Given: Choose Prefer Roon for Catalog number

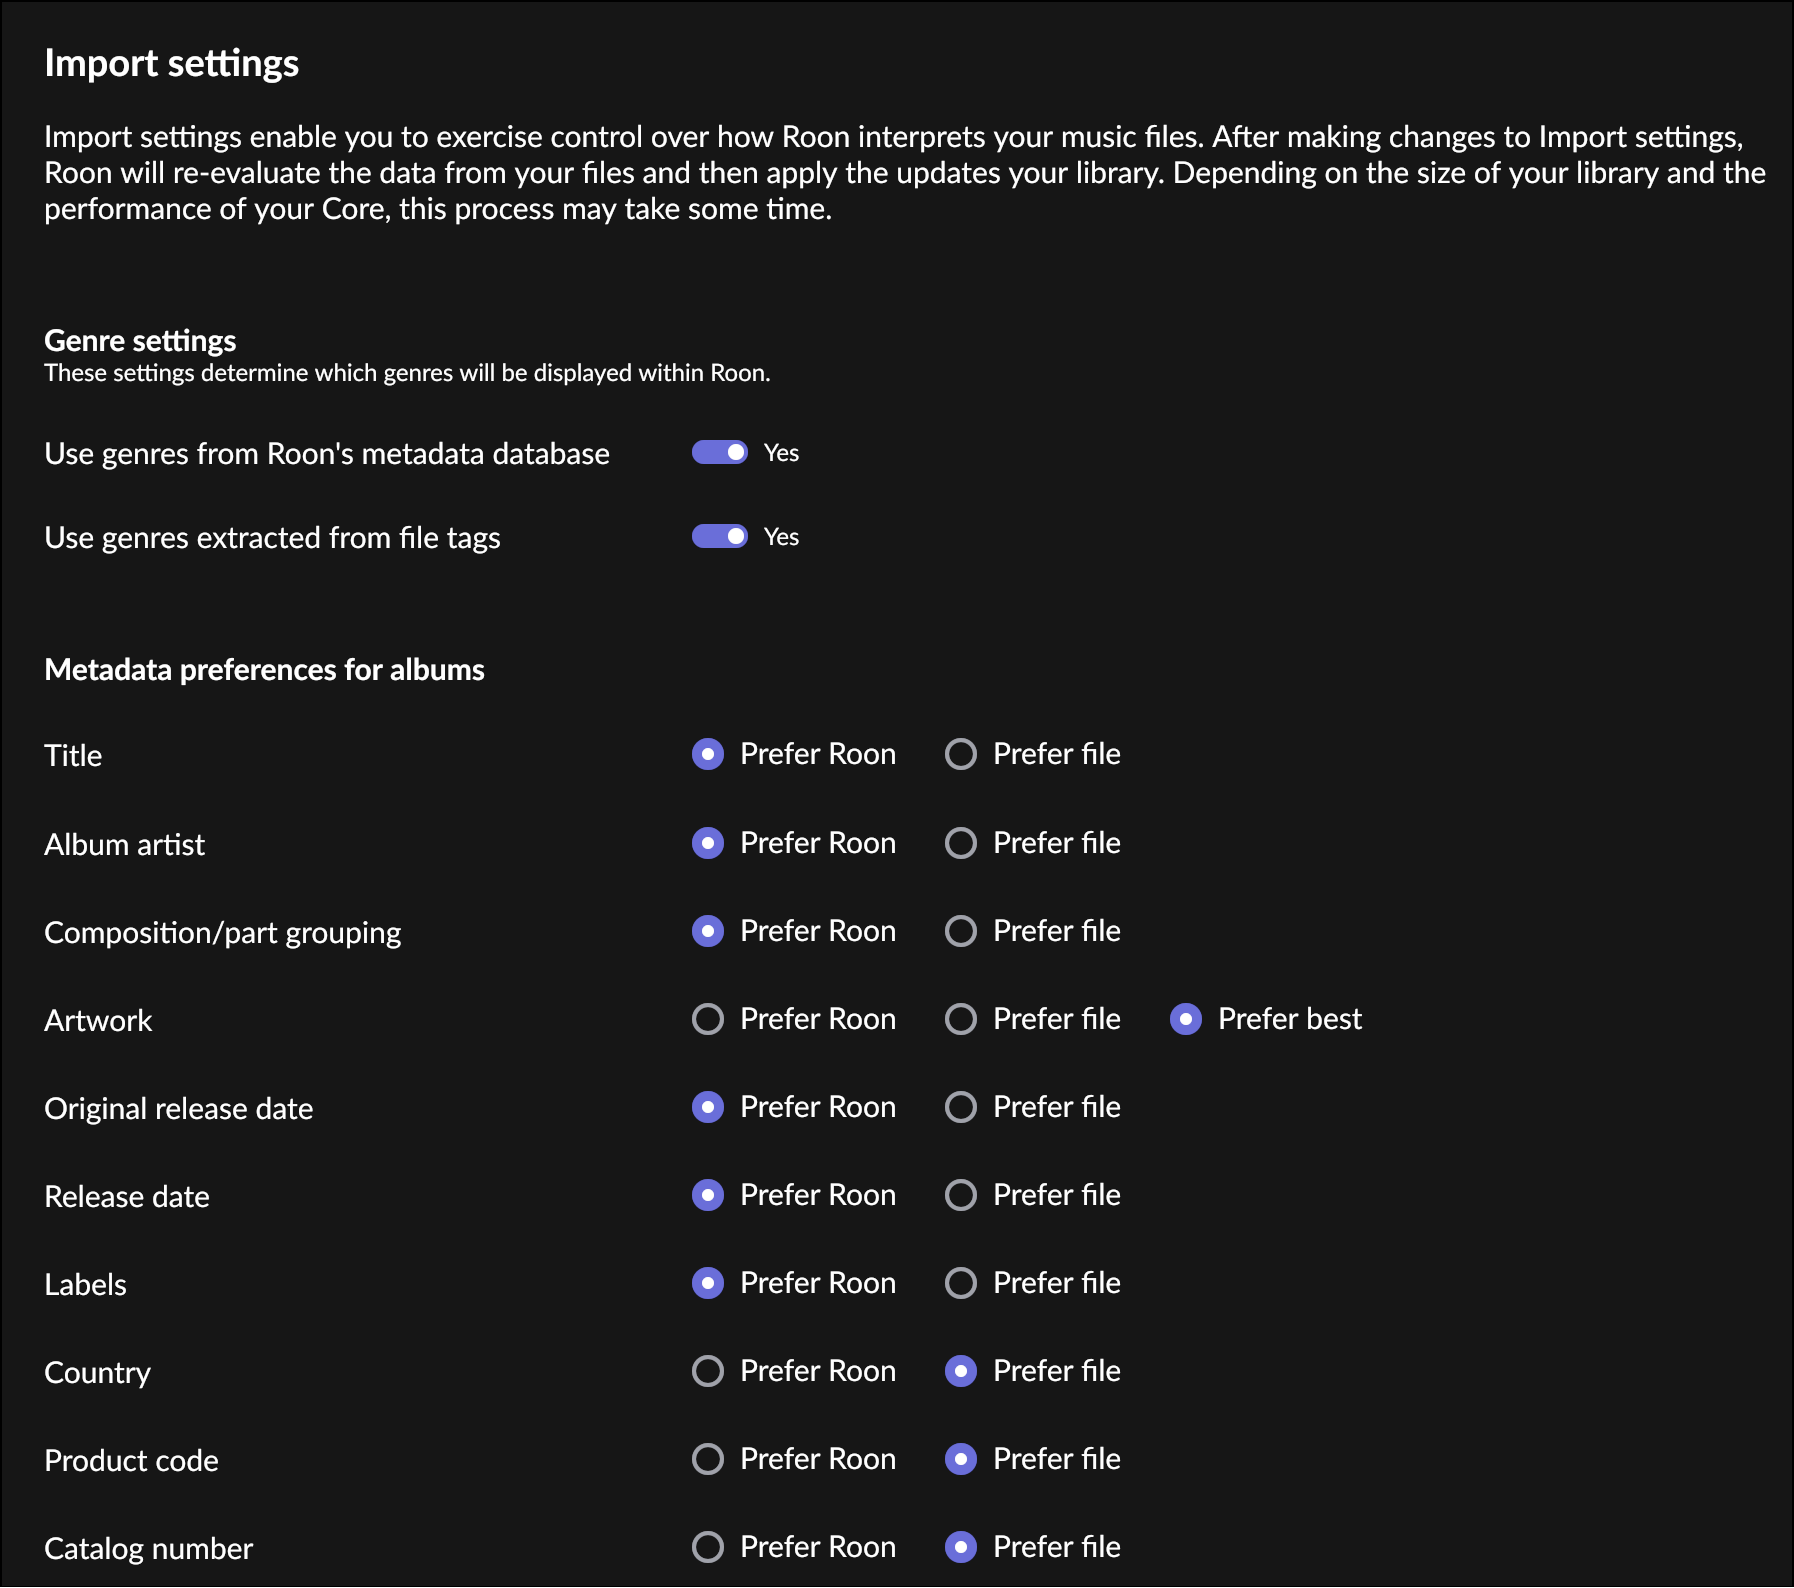Looking at the screenshot, I should pos(708,1547).
